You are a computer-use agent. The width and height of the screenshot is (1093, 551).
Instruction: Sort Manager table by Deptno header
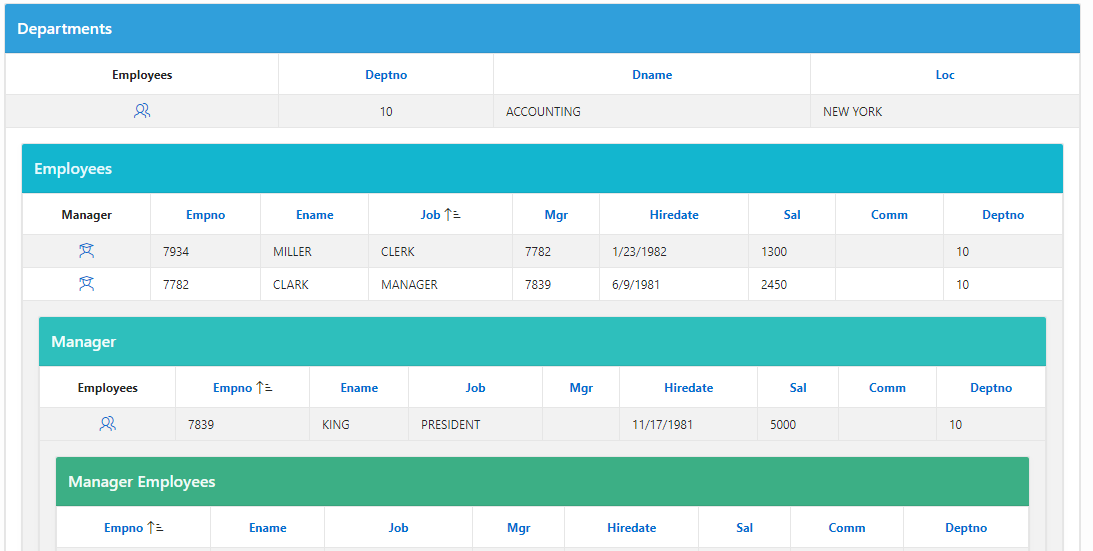pyautogui.click(x=991, y=388)
